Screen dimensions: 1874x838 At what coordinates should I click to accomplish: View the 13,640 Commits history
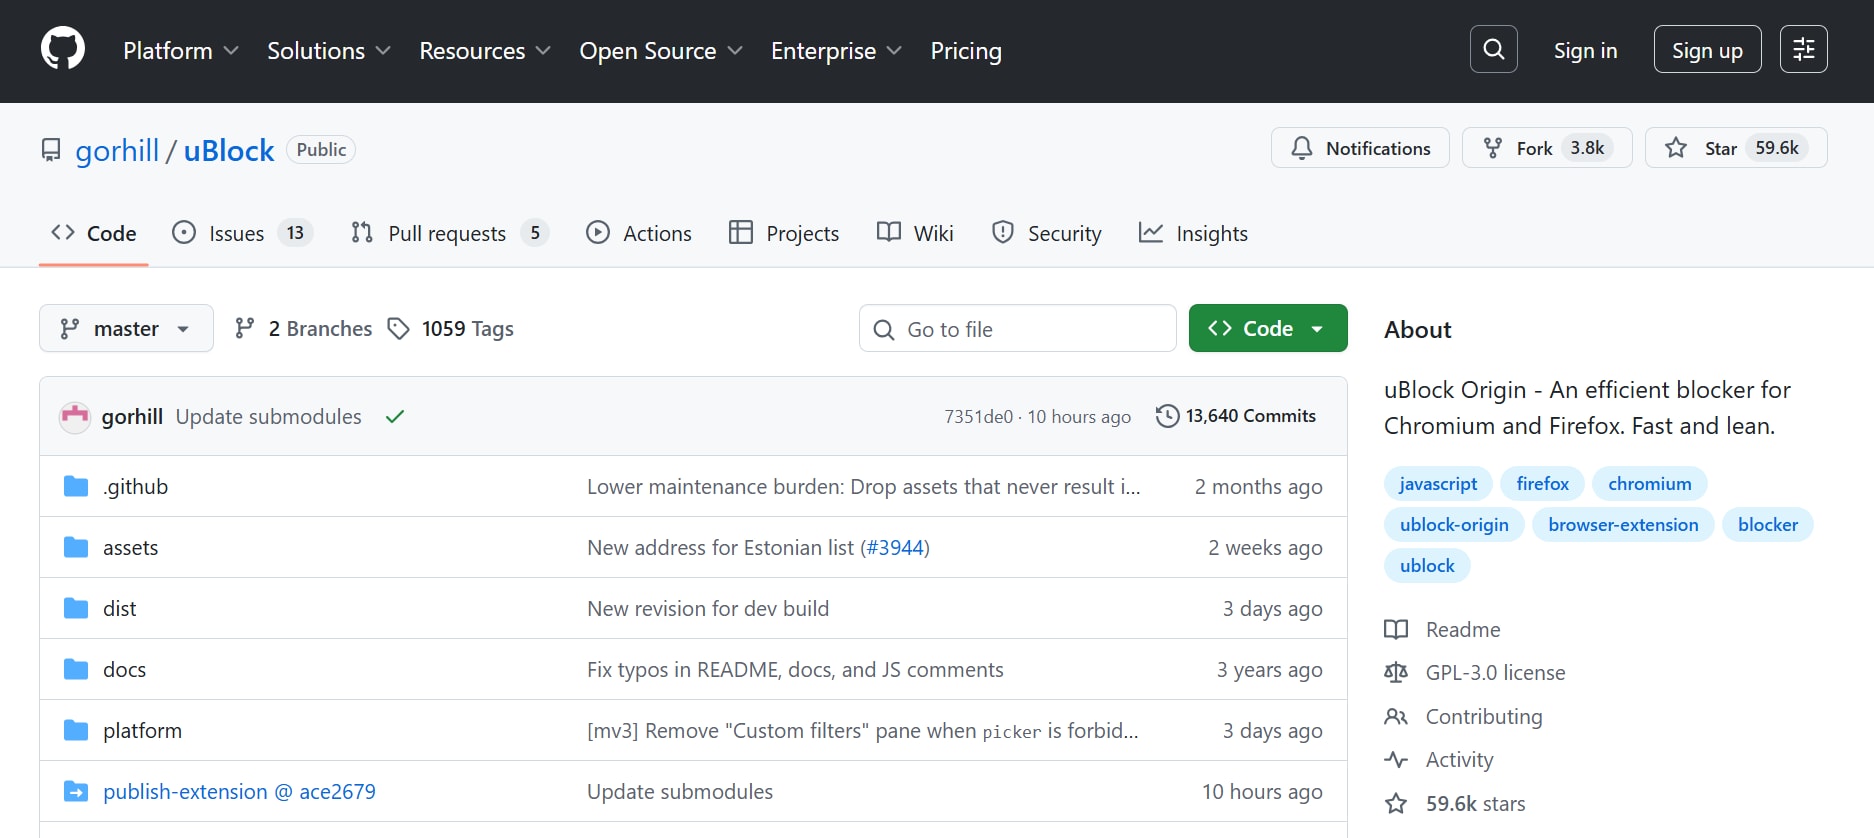(x=1235, y=416)
